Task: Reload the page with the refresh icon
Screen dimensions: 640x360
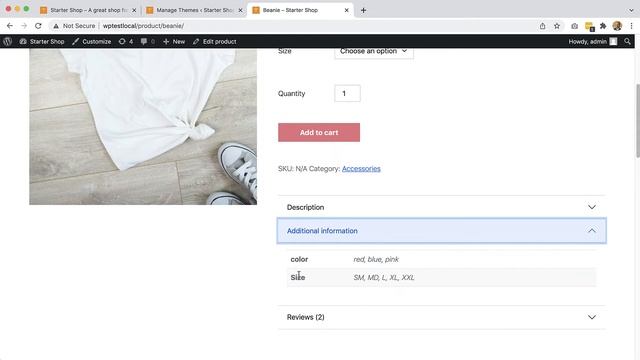Action: pyautogui.click(x=38, y=26)
